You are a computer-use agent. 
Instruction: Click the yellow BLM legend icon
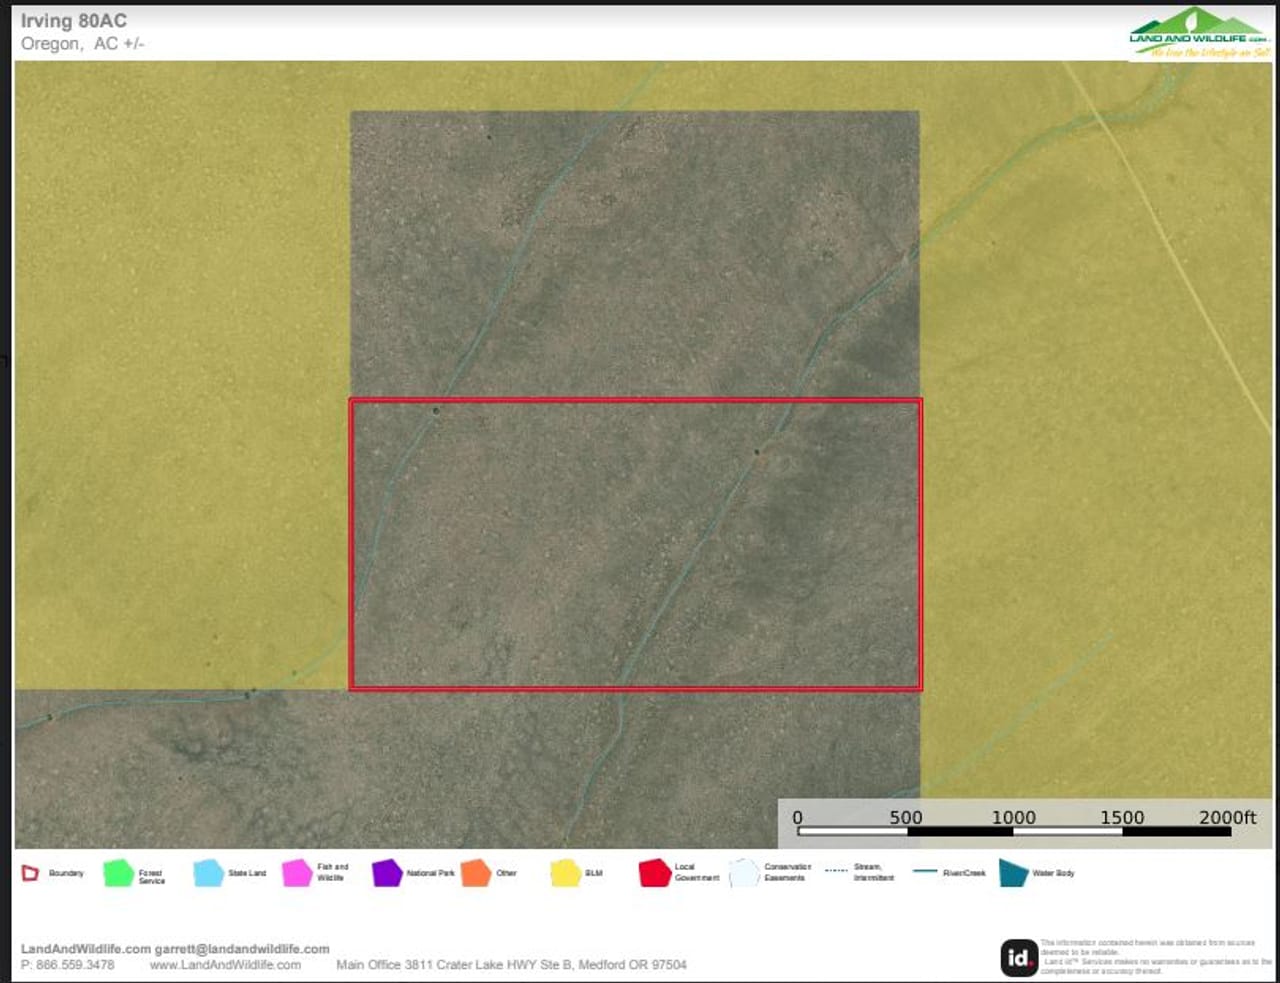[565, 873]
